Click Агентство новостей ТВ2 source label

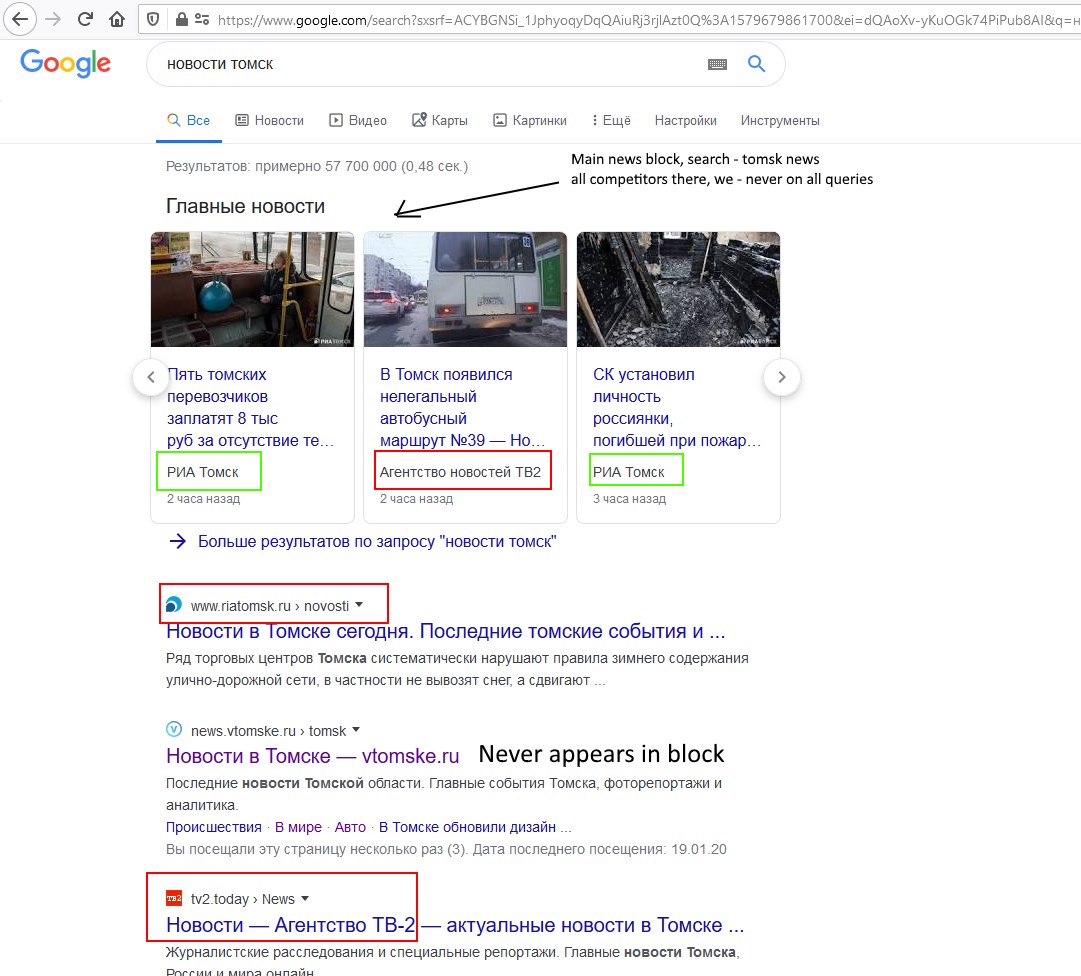[x=460, y=472]
